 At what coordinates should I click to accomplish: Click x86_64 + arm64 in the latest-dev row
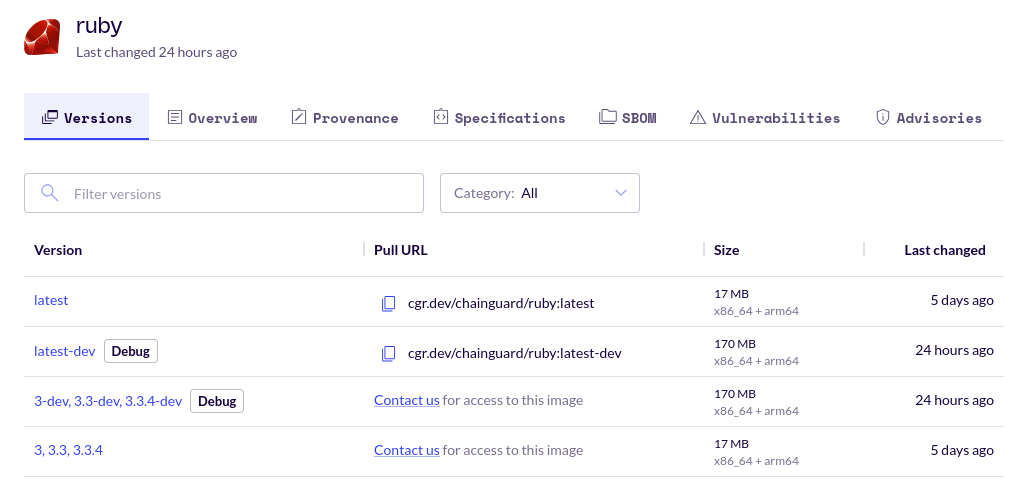(756, 361)
